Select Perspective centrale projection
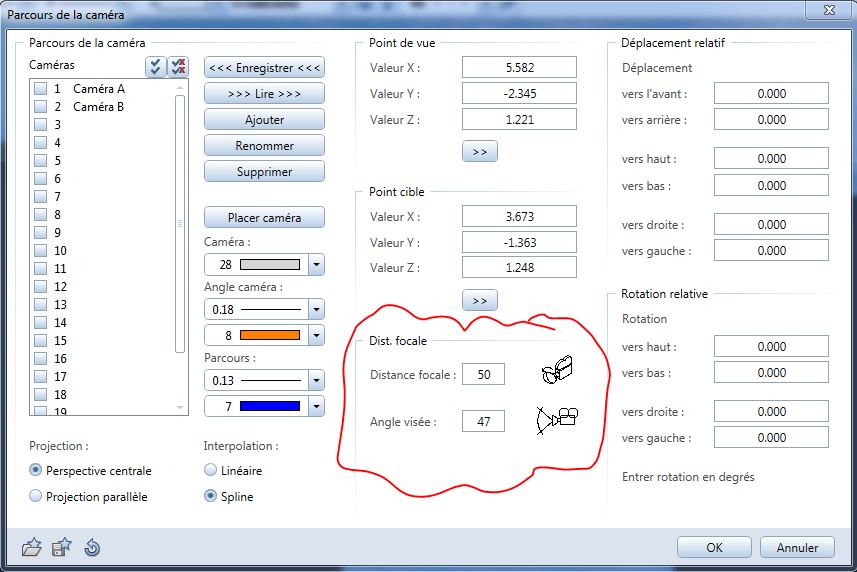Image resolution: width=857 pixels, height=572 pixels. pyautogui.click(x=36, y=470)
